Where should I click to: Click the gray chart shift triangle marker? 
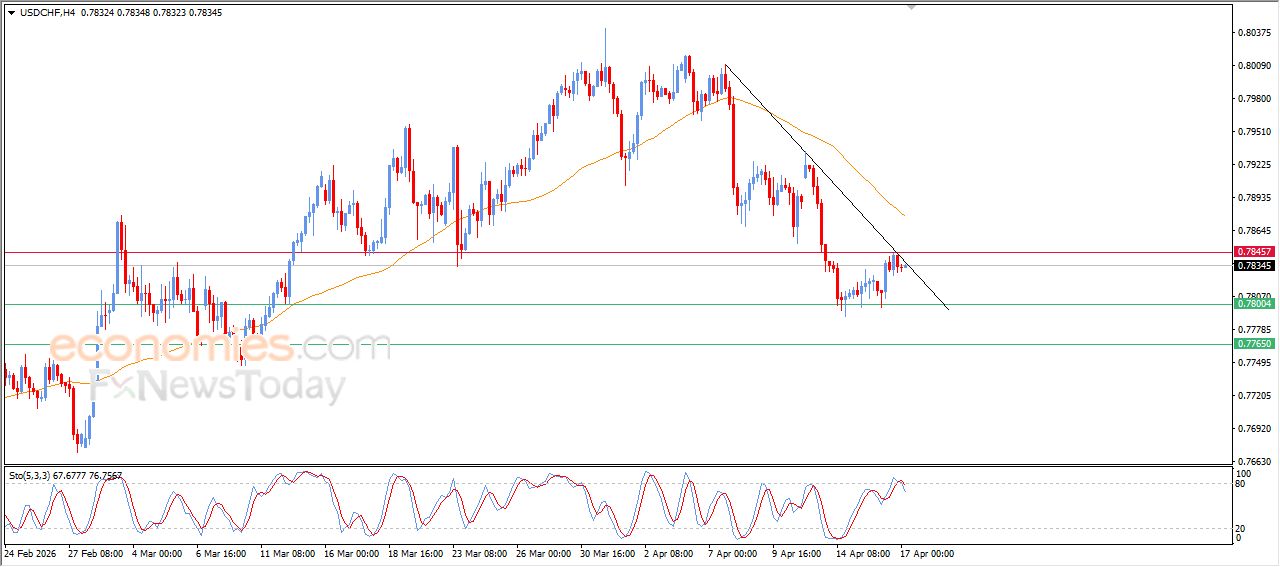[910, 6]
